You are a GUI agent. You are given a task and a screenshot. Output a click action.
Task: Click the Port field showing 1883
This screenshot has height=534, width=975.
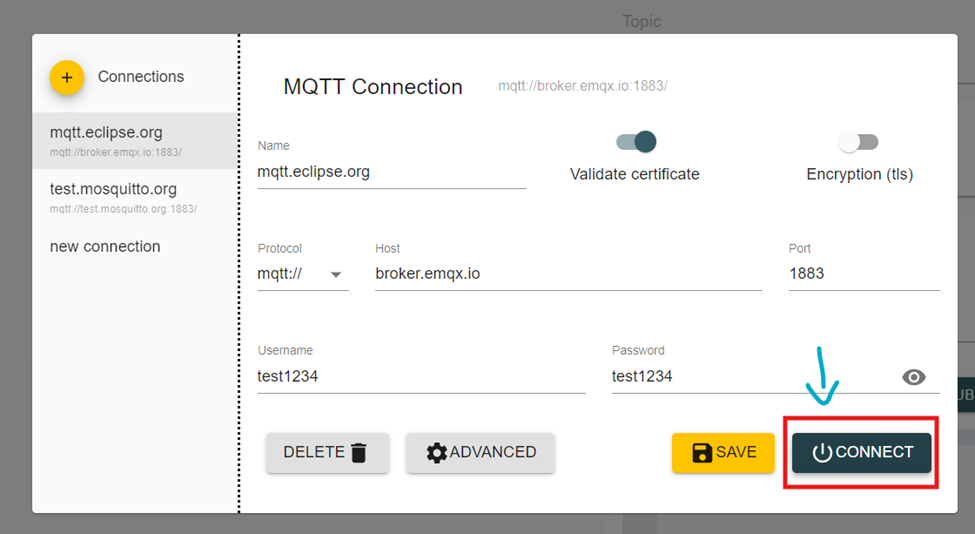(x=862, y=273)
